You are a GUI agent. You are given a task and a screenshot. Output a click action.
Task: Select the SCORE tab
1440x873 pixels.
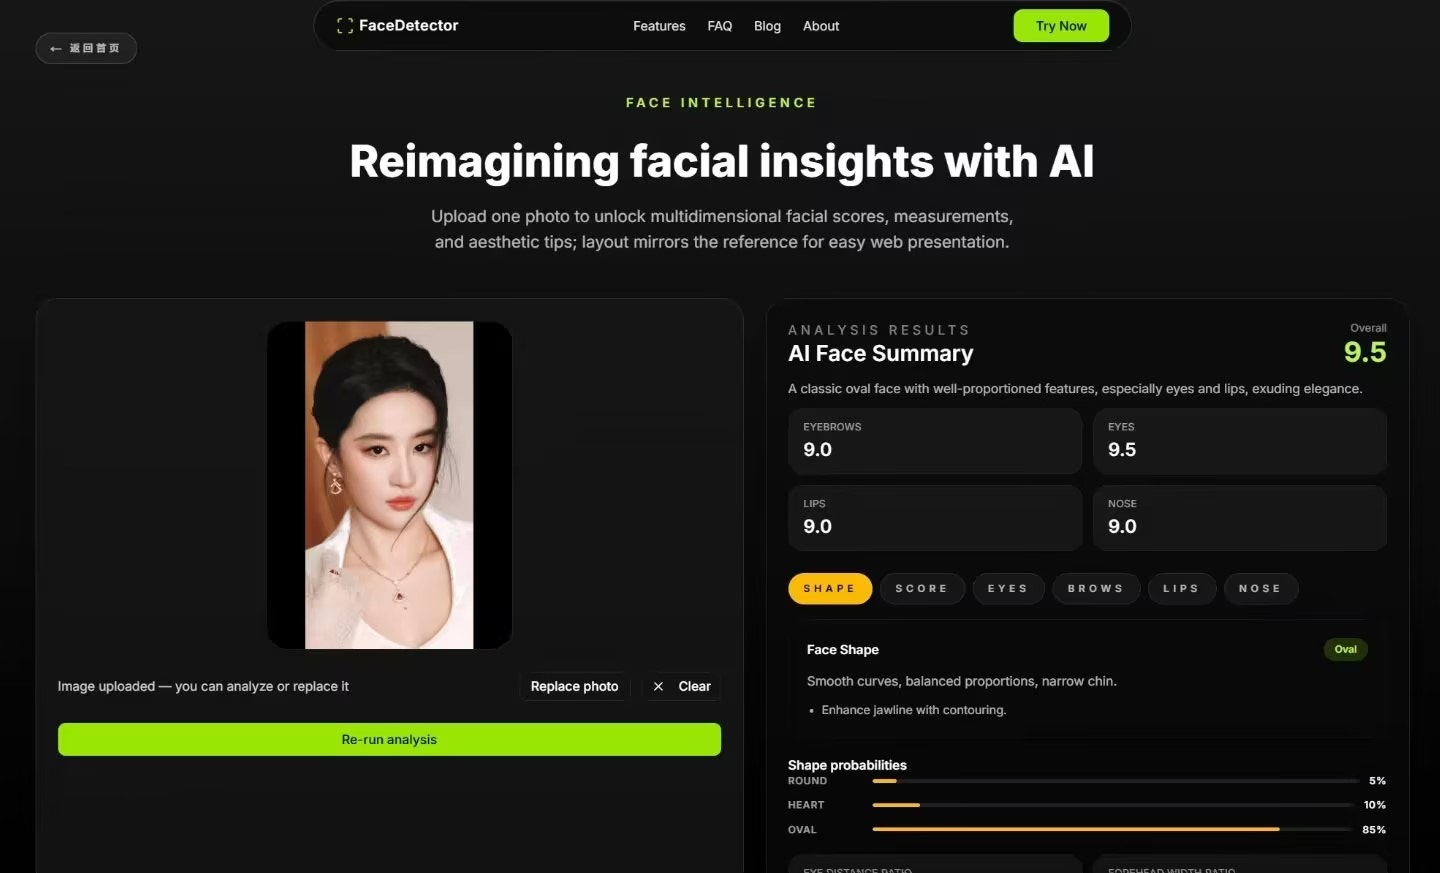pos(921,588)
